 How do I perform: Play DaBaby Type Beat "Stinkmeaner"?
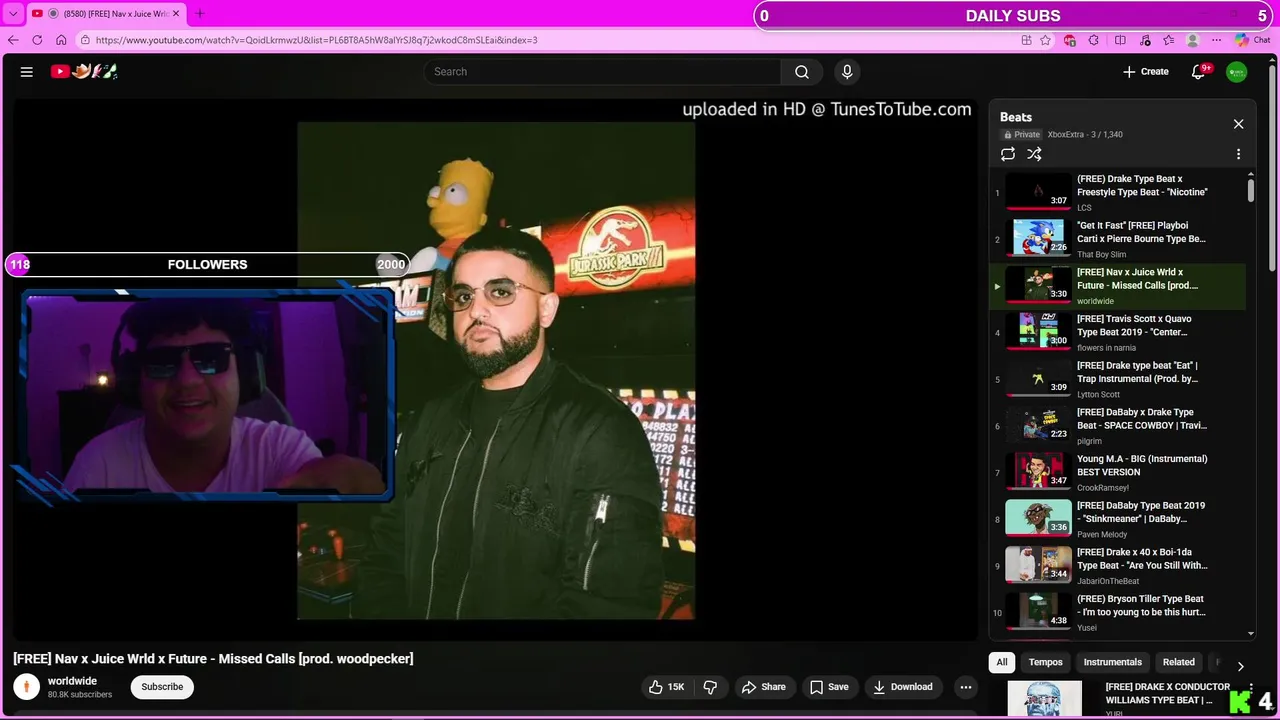[x=1118, y=519]
